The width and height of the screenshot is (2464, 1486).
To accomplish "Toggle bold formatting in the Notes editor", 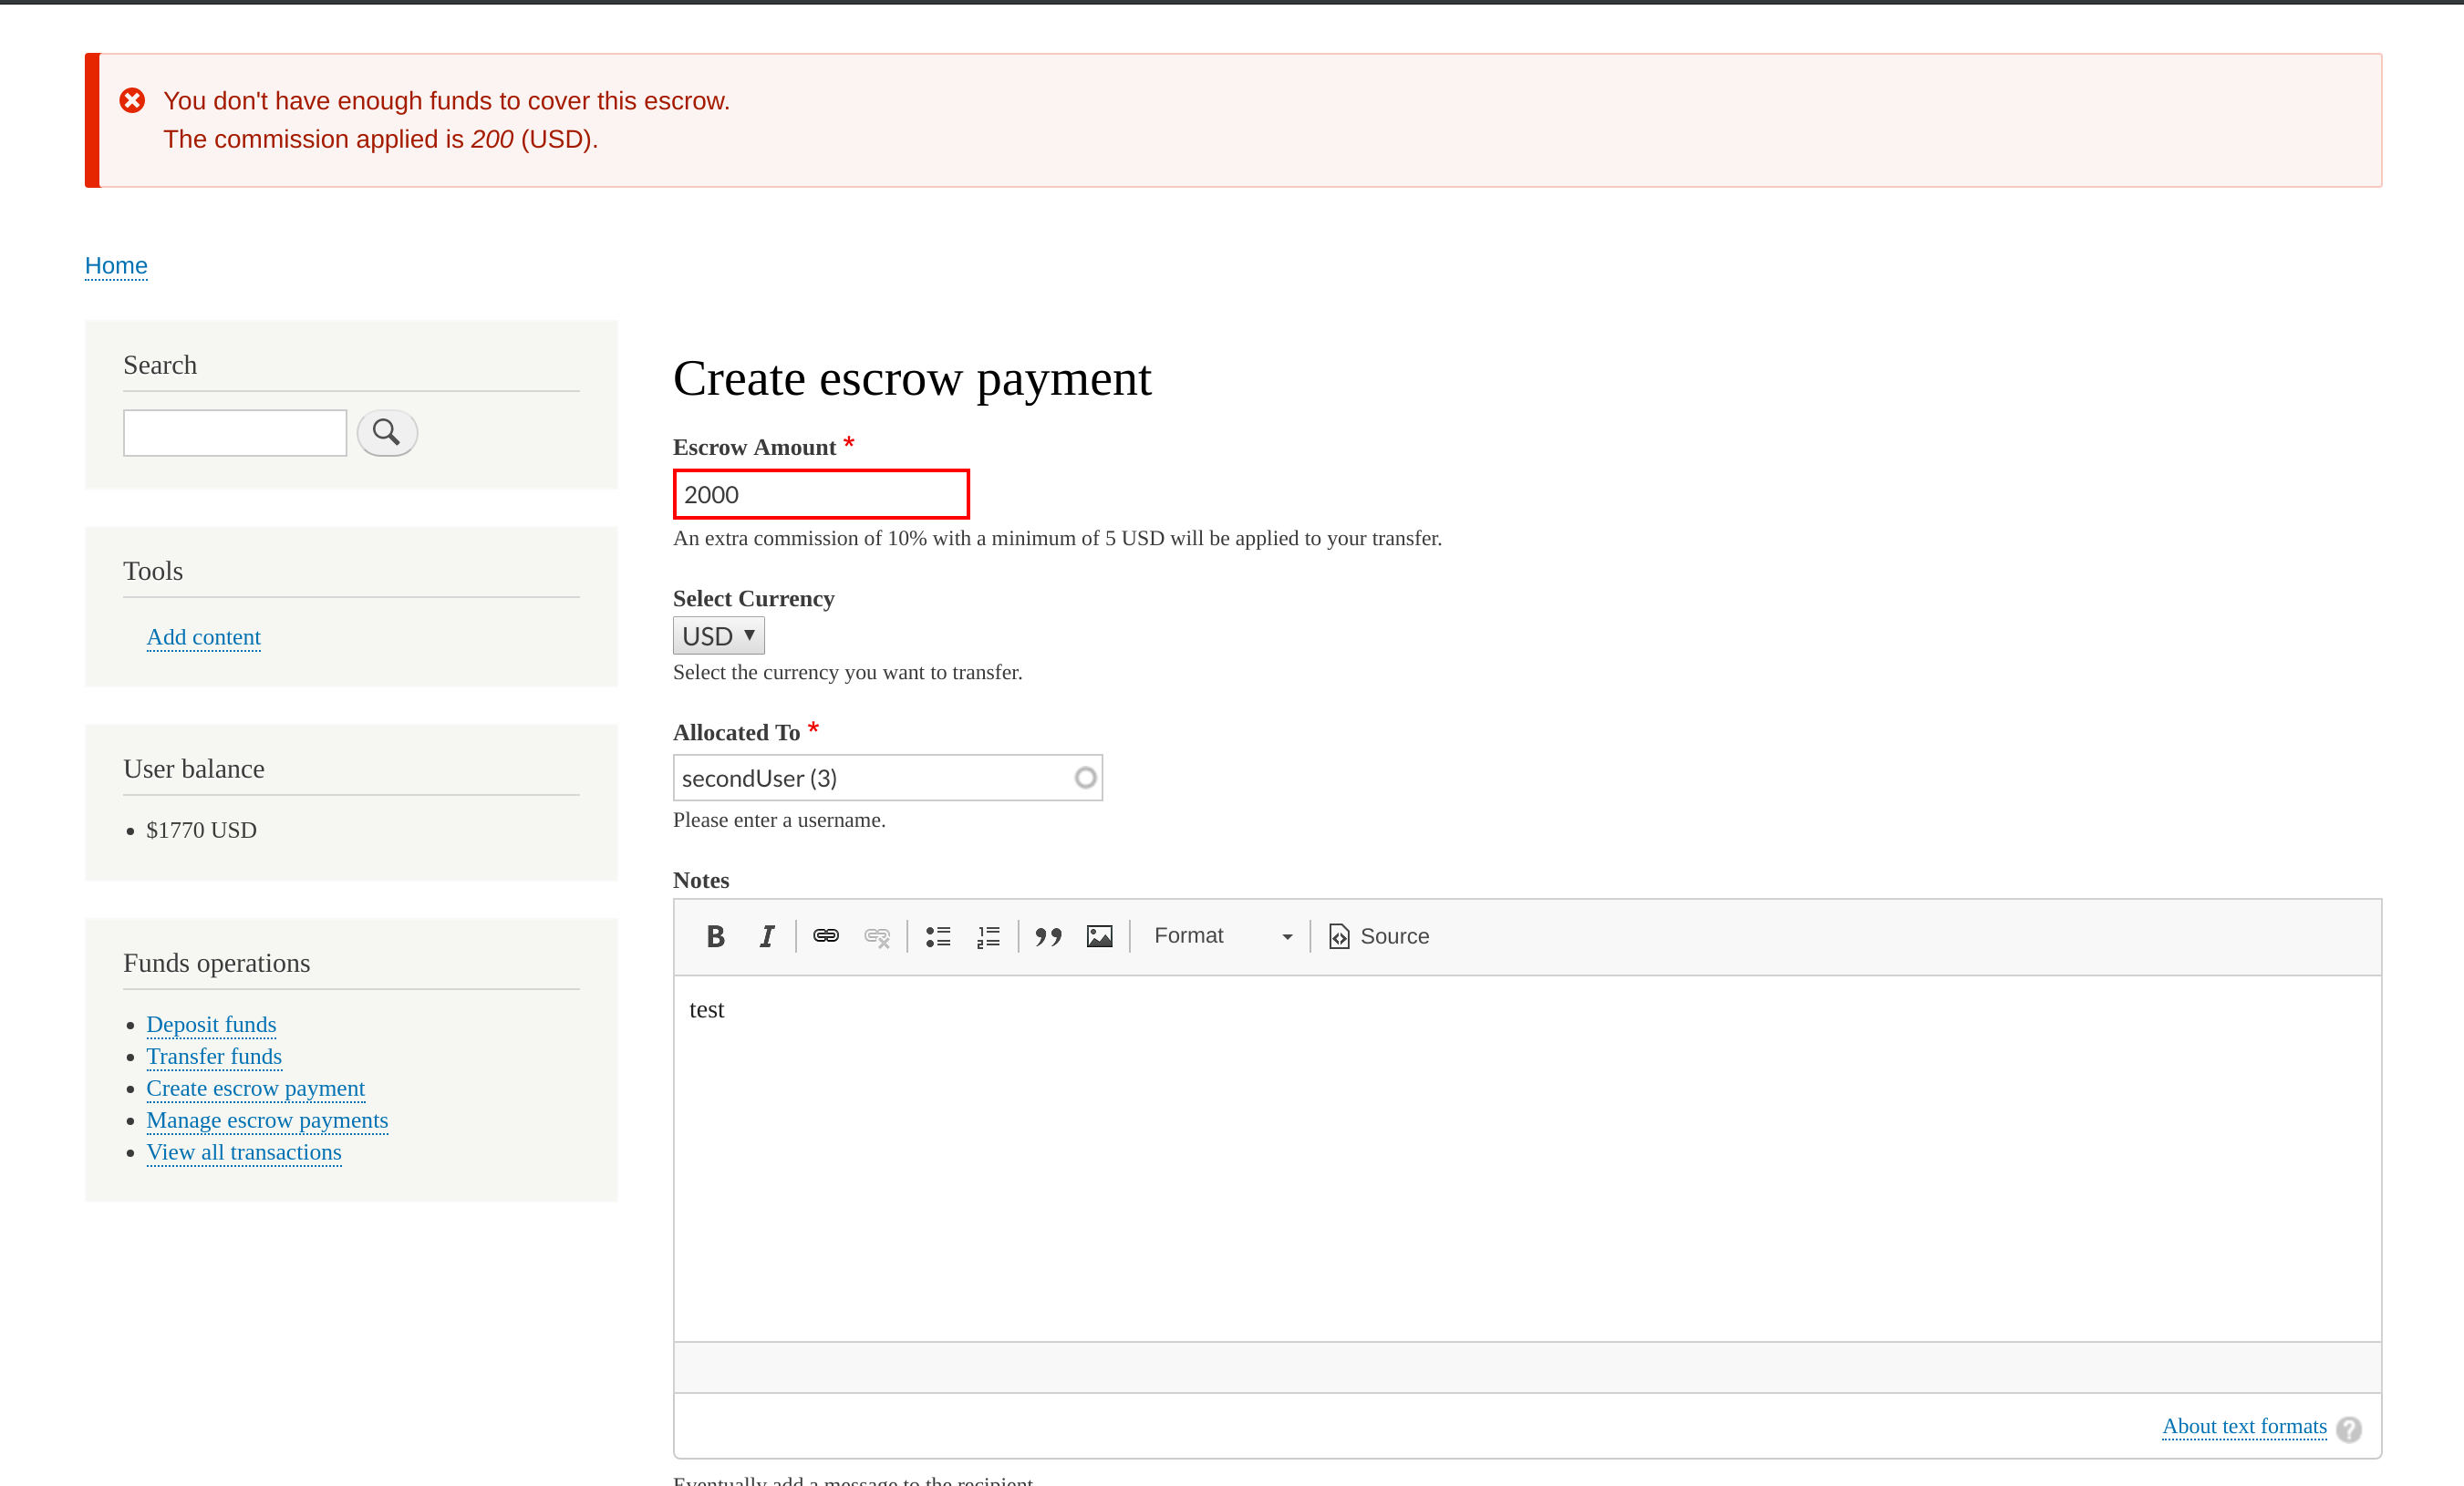I will (715, 936).
